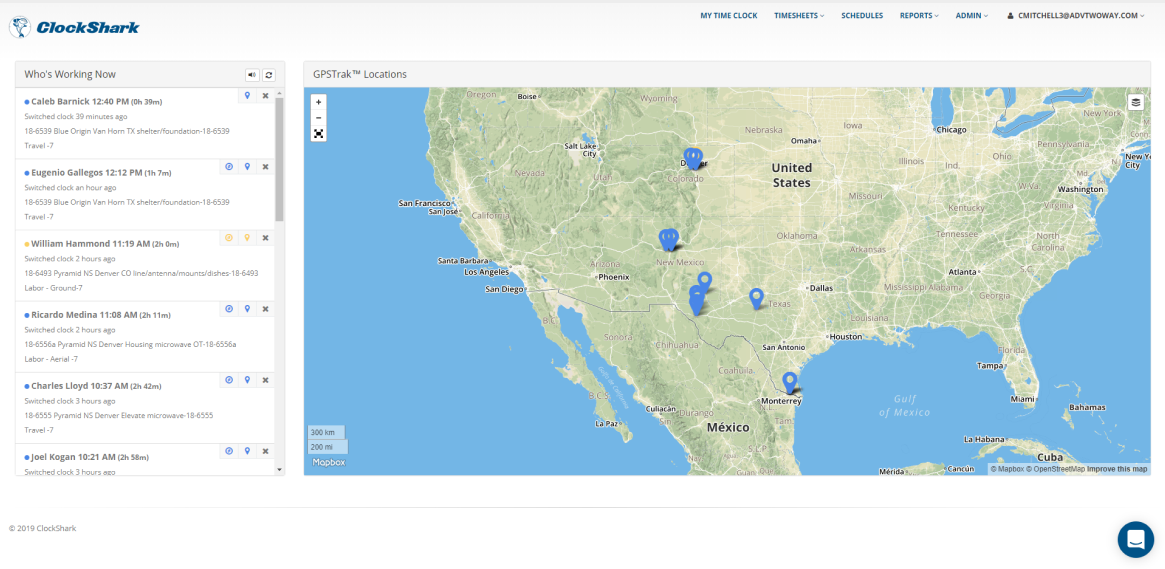Open the map layers selector
Viewport: 1165px width, 569px height.
1135,103
